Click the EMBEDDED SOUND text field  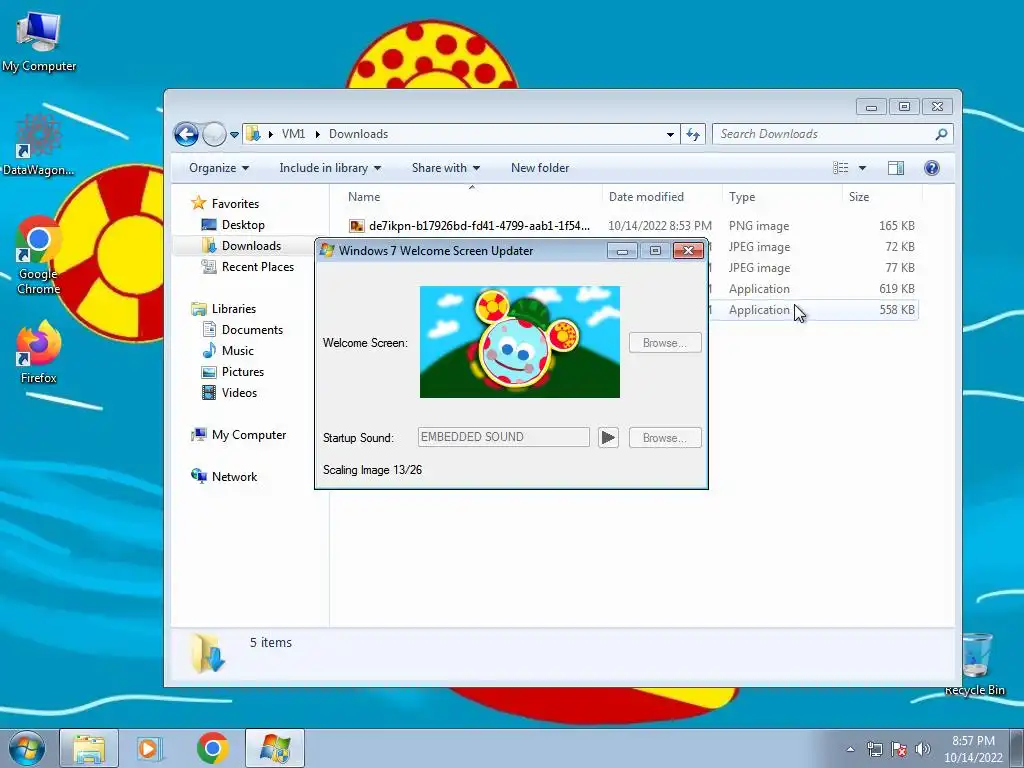pos(504,437)
